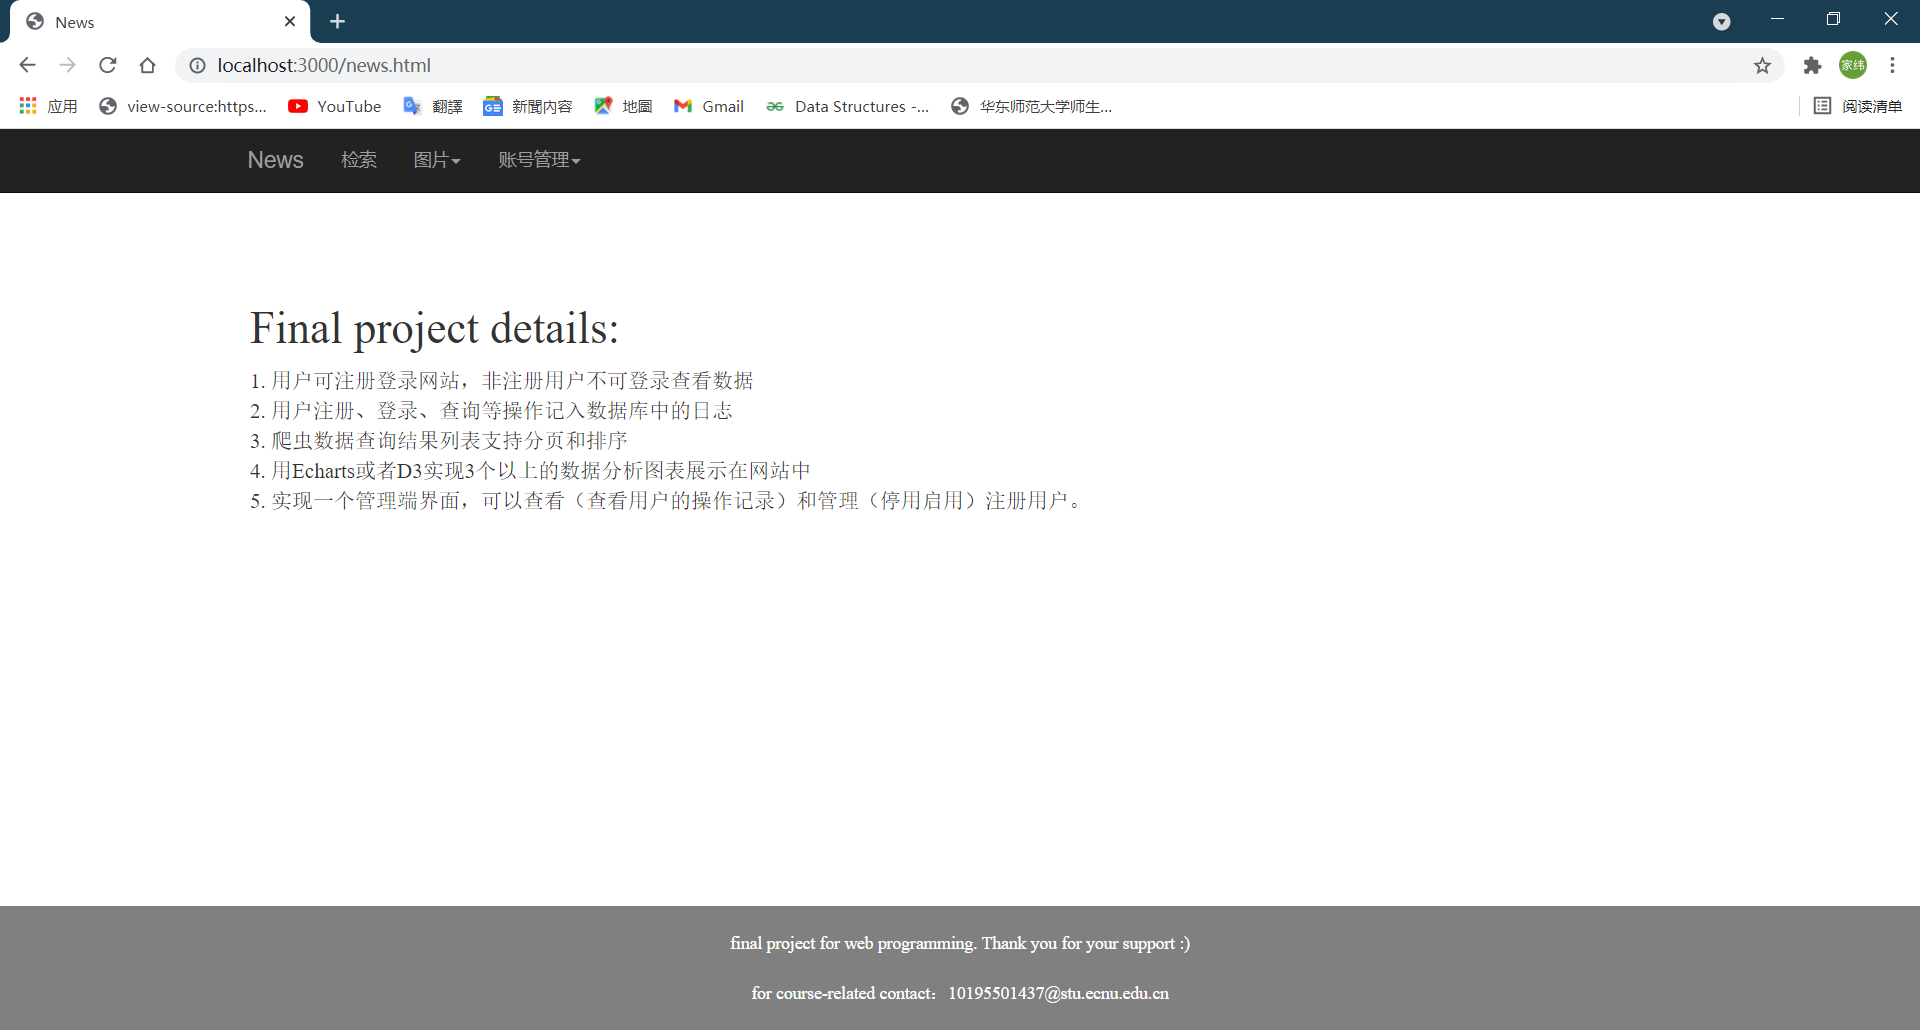Click the browser extensions puzzle icon
The width and height of the screenshot is (1920, 1030).
pyautogui.click(x=1813, y=65)
